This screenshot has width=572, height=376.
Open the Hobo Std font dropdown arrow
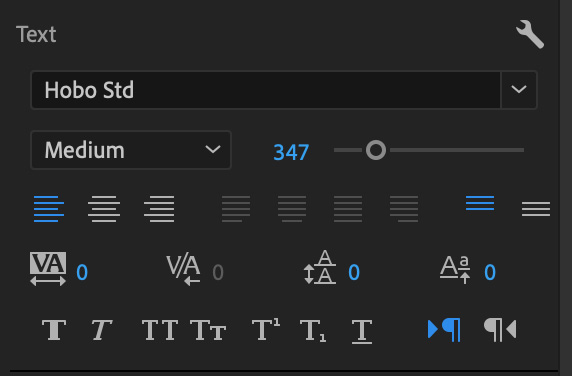(x=519, y=90)
